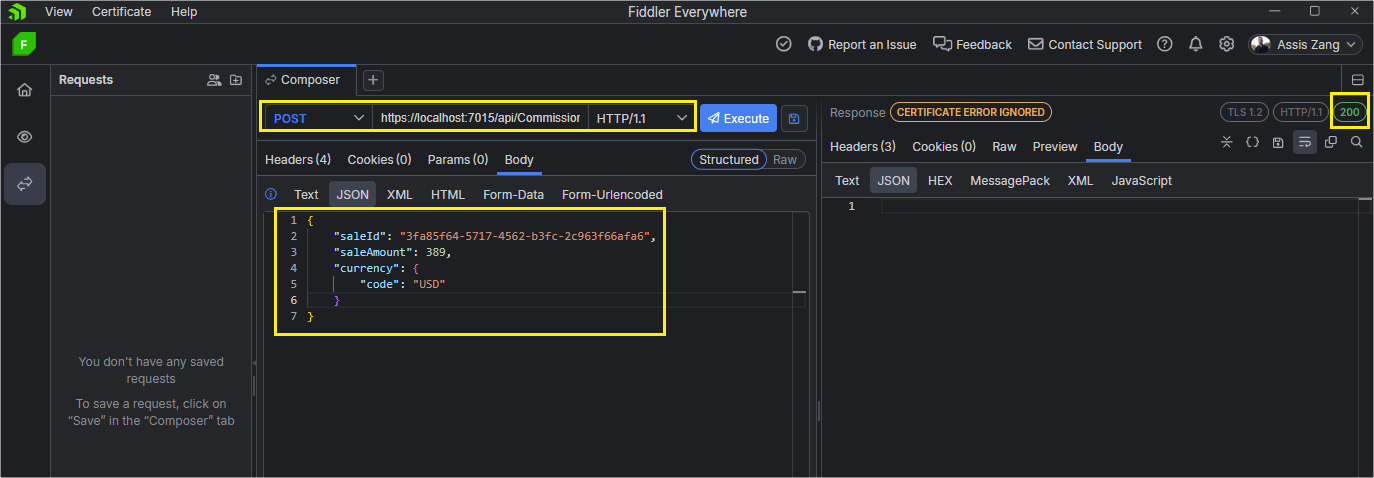
Task: Click the CERTIFICATE ERROR IGNORED badge
Action: [971, 112]
